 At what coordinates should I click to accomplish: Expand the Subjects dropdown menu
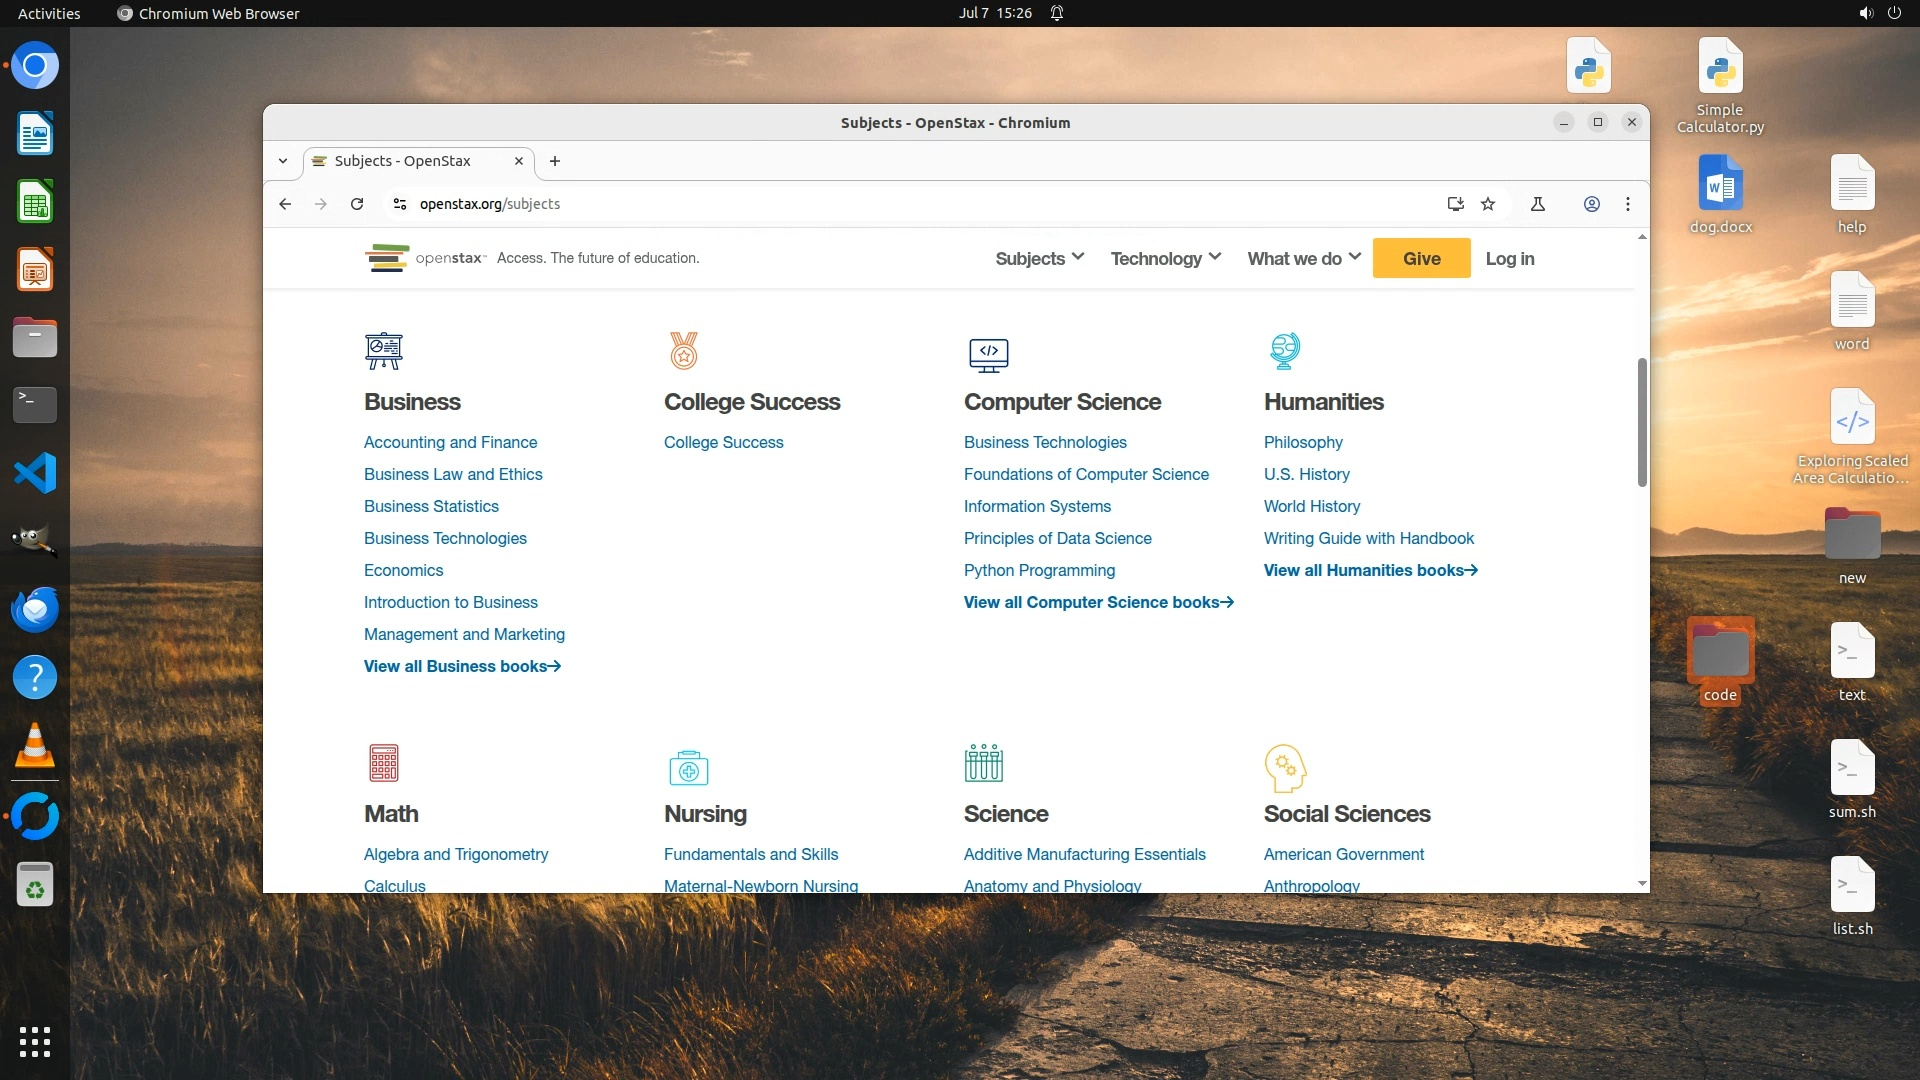click(1039, 258)
